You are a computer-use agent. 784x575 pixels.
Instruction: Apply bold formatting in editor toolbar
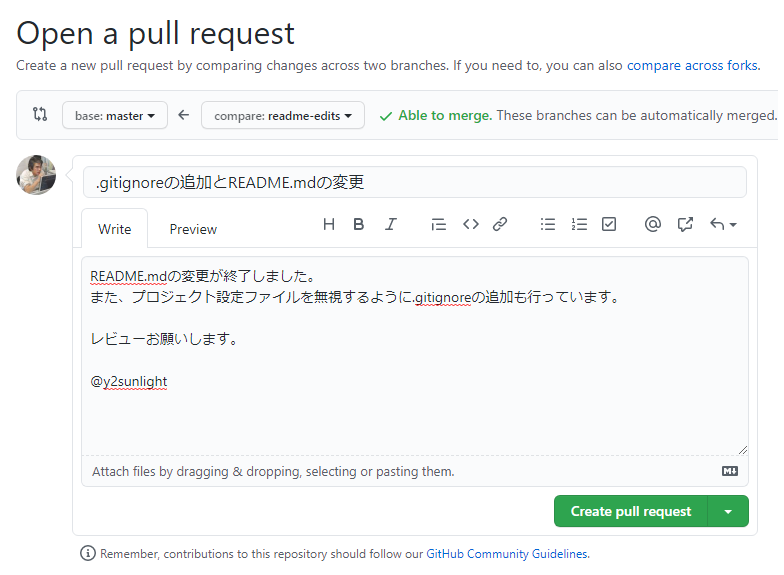point(359,225)
